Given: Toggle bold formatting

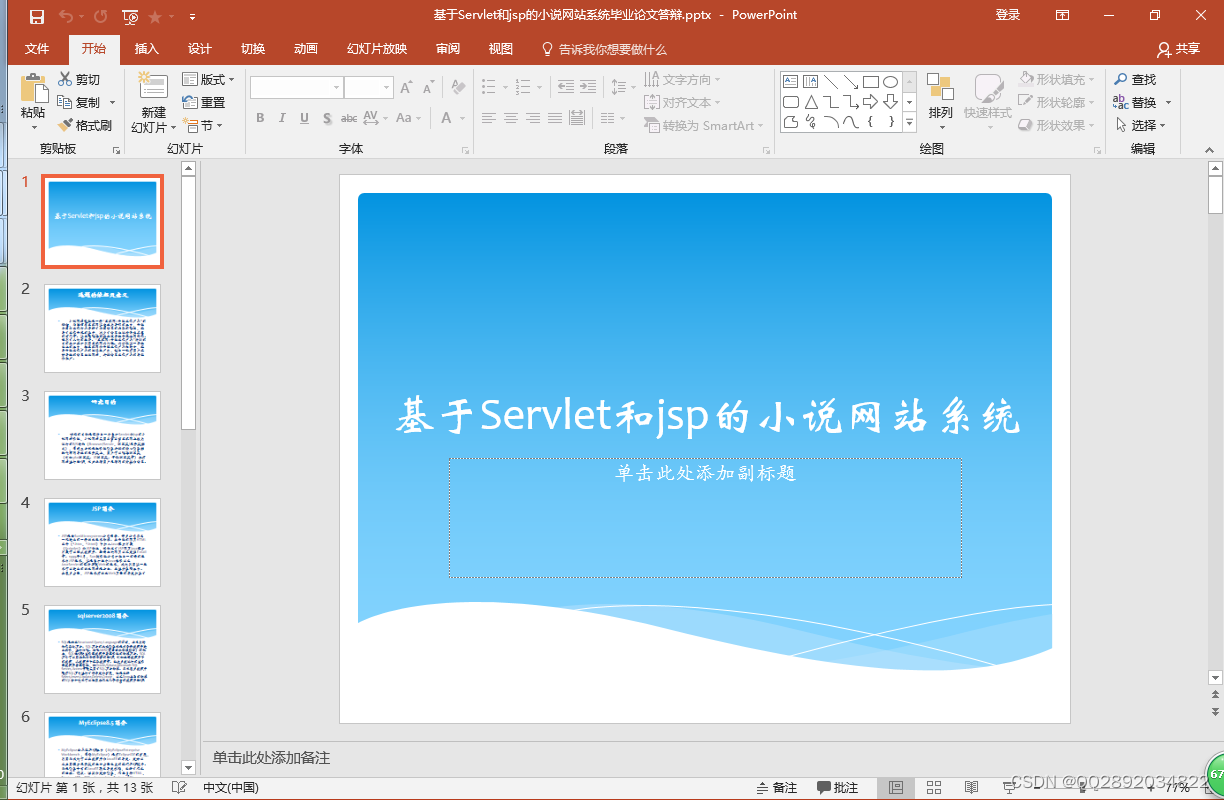Looking at the screenshot, I should pos(259,117).
